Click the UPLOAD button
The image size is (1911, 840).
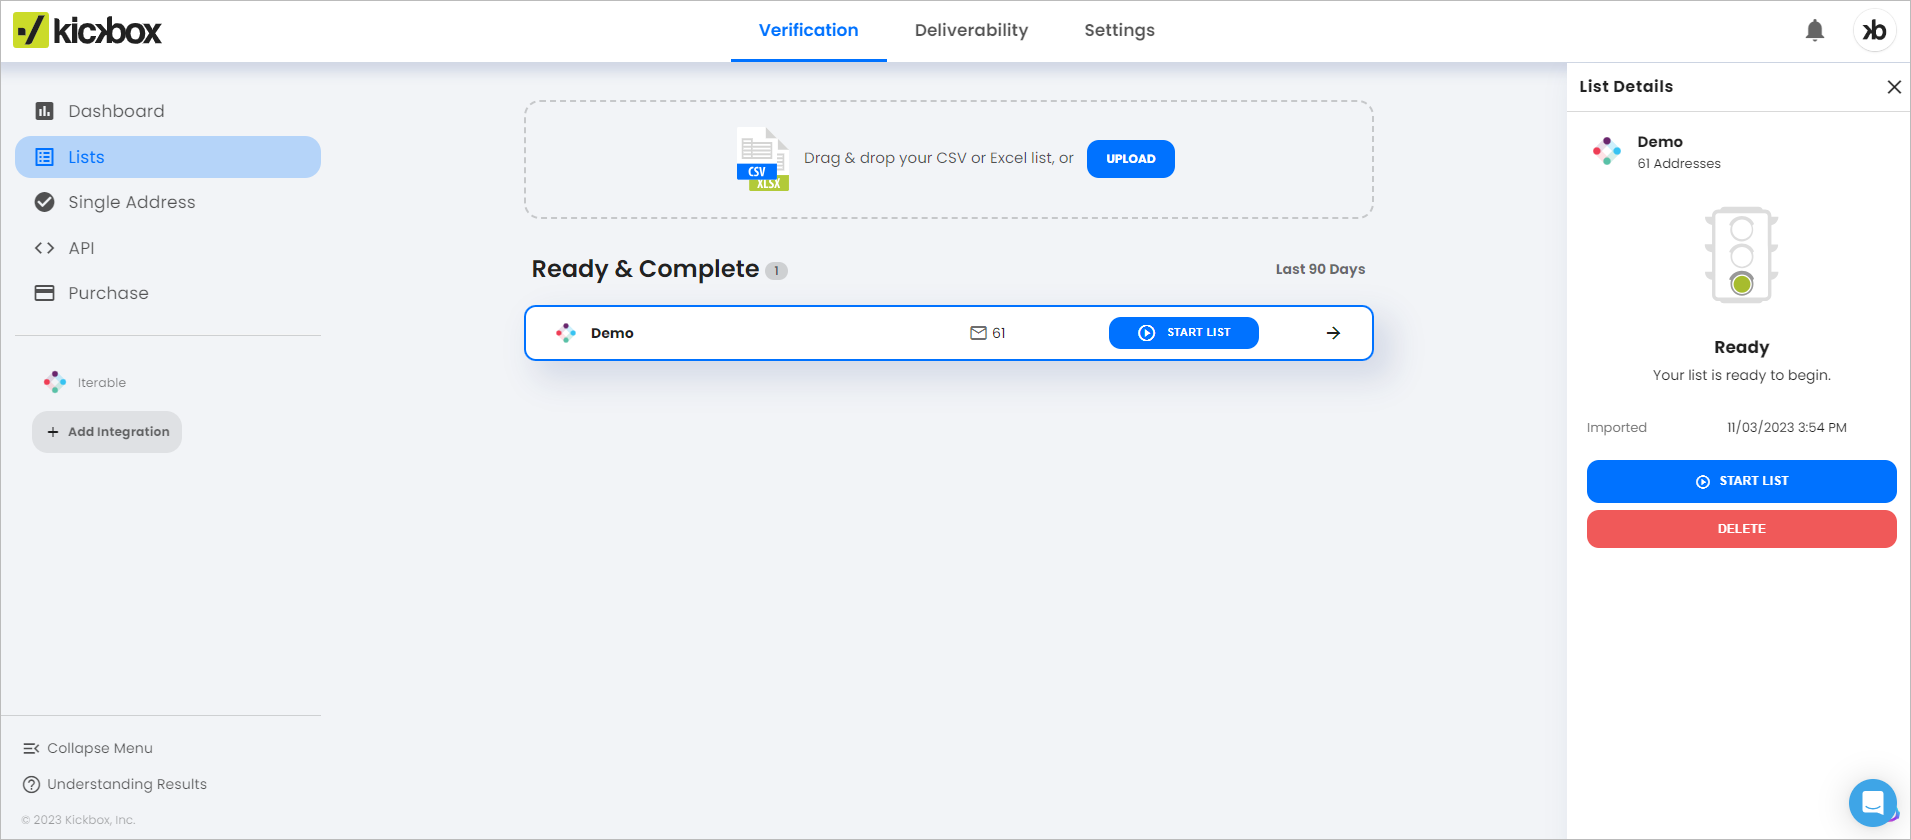pos(1130,159)
